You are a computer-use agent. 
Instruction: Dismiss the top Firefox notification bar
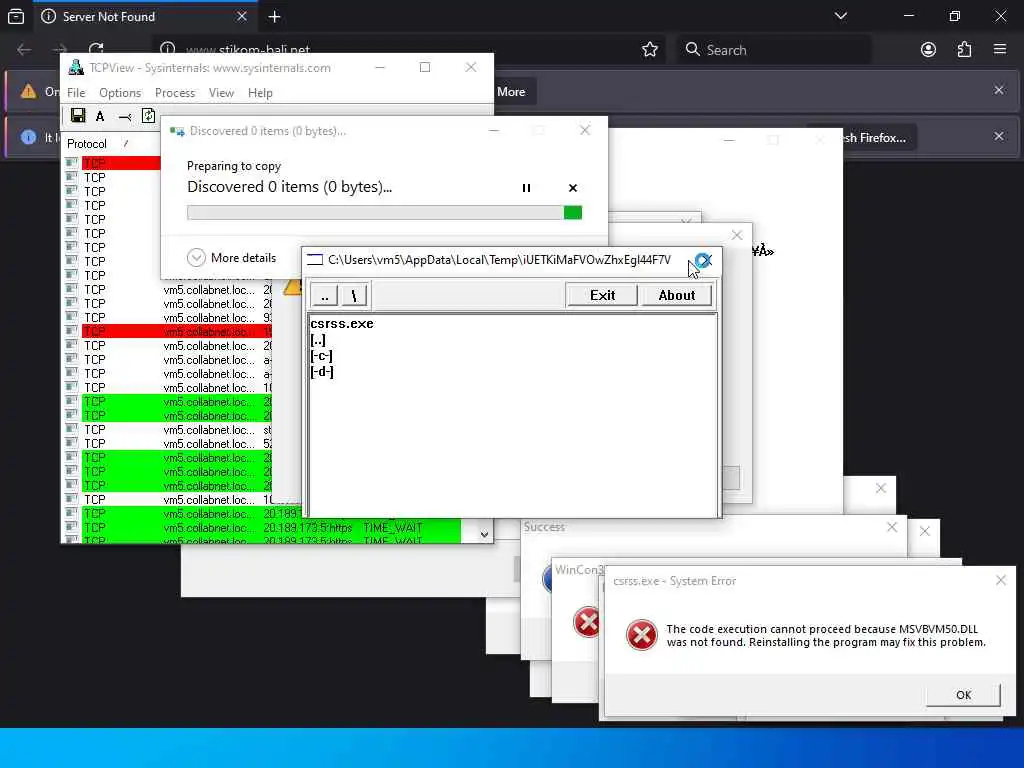pyautogui.click(x=999, y=90)
